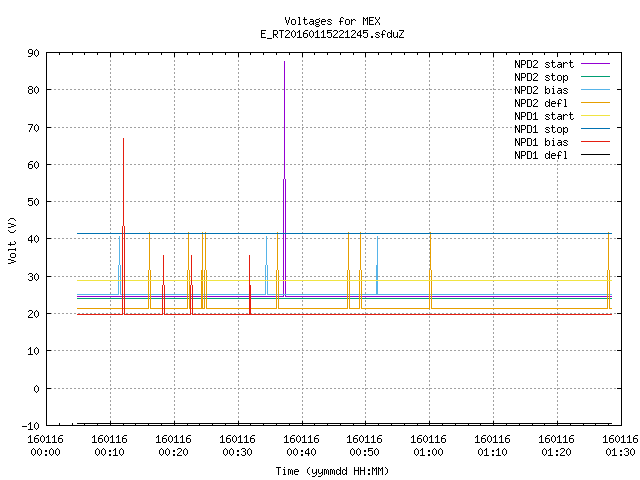The width and height of the screenshot is (640, 480).
Task: Click the light blue NPD2 bias legend line
Action: (595, 90)
